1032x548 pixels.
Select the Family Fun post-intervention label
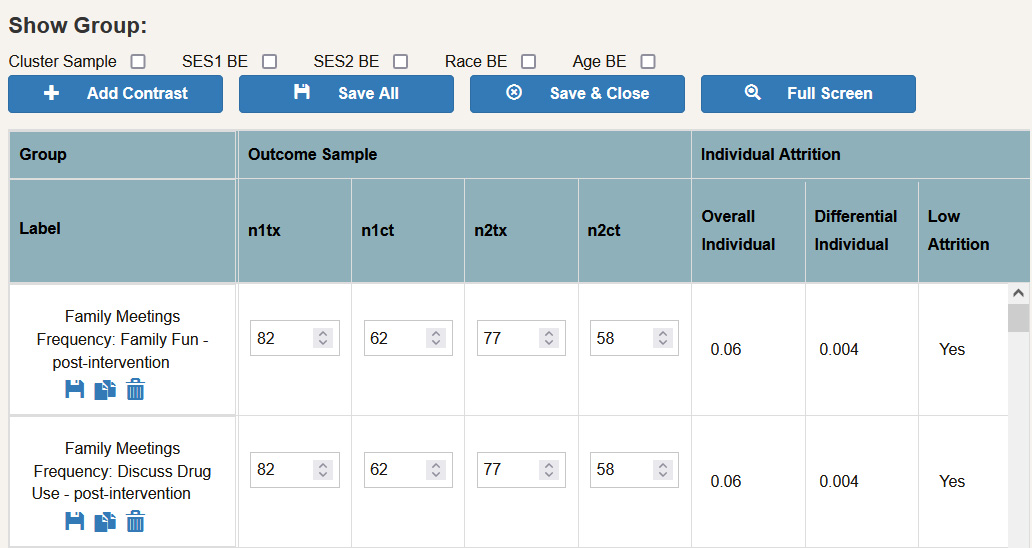tap(122, 339)
